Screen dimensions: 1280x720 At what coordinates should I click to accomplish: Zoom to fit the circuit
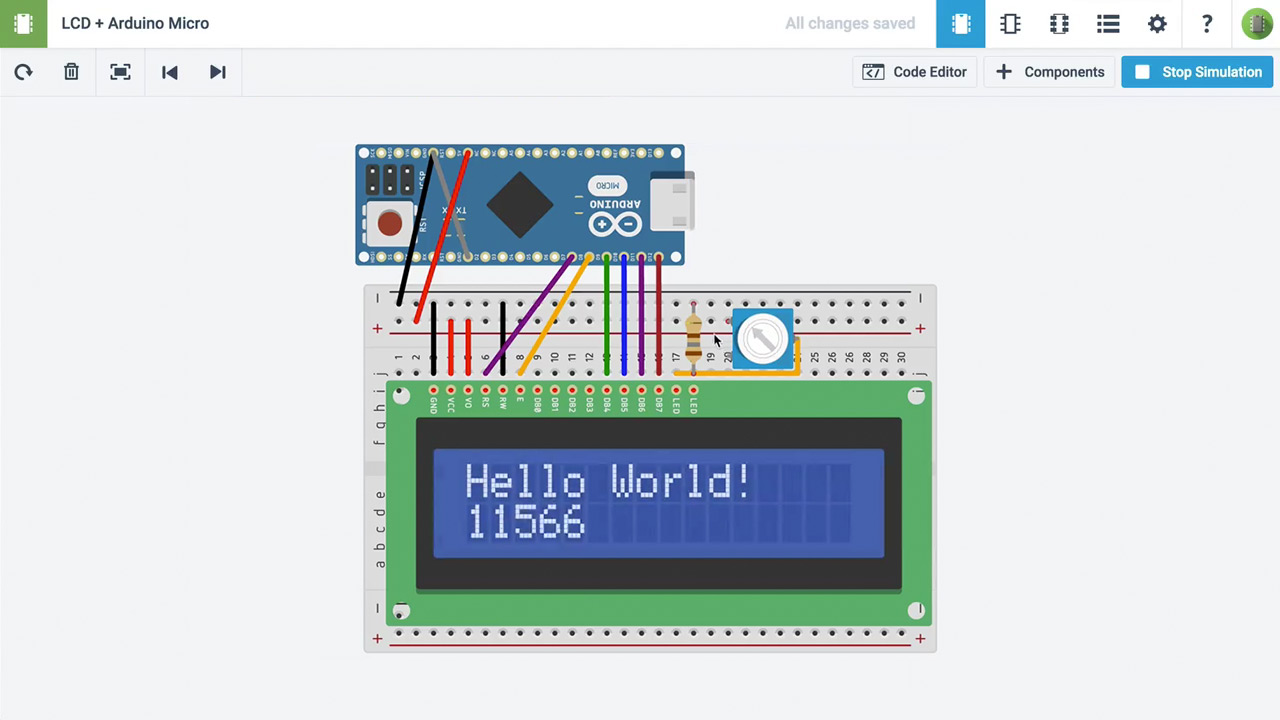click(x=120, y=72)
